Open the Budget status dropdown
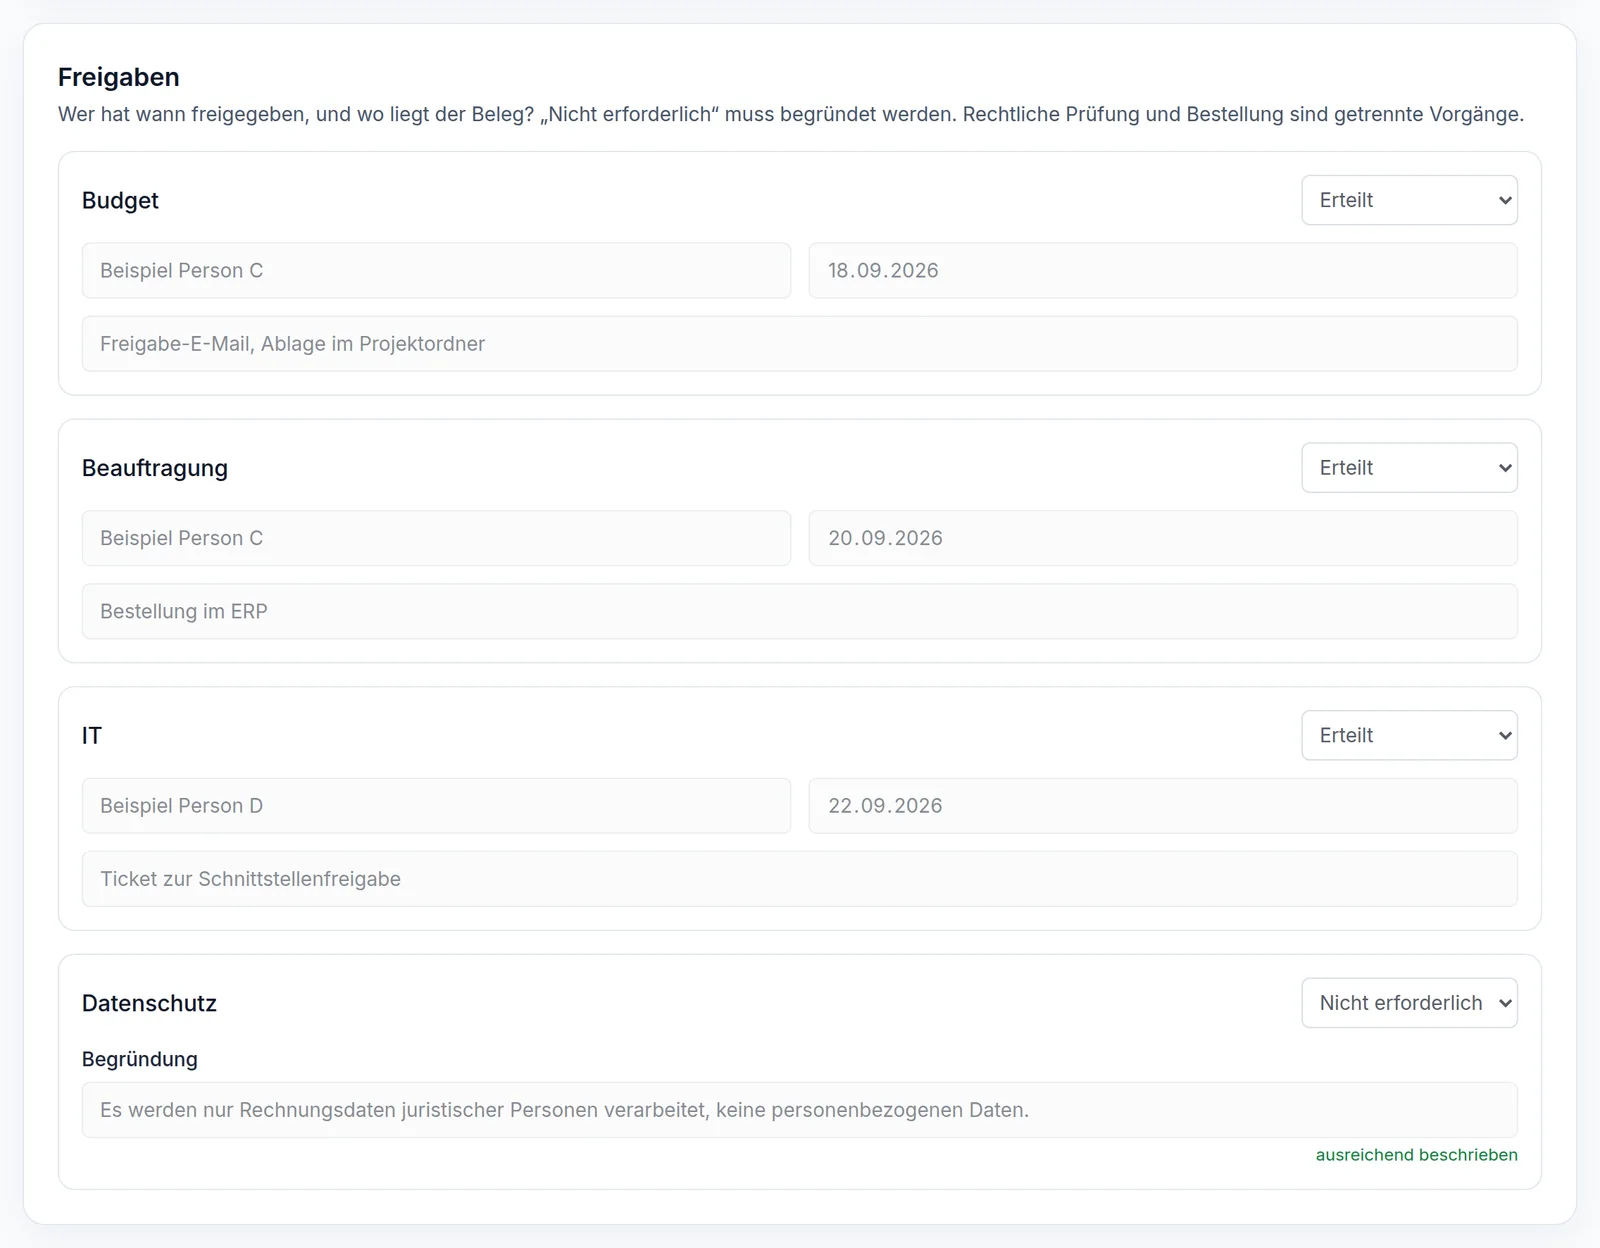The width and height of the screenshot is (1600, 1248). pos(1409,200)
